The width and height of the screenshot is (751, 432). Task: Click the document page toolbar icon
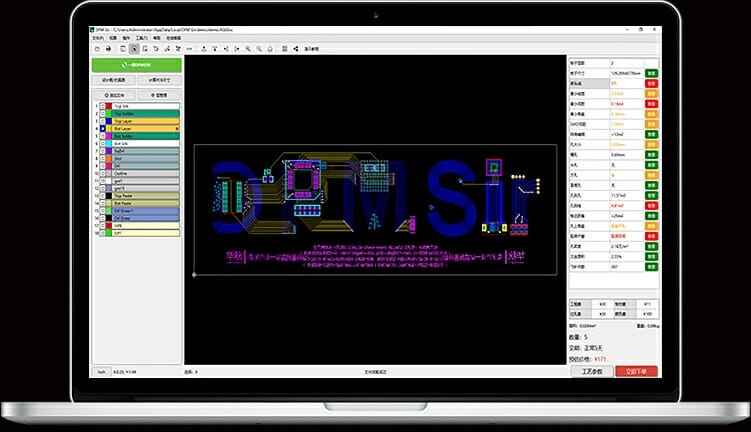point(123,49)
